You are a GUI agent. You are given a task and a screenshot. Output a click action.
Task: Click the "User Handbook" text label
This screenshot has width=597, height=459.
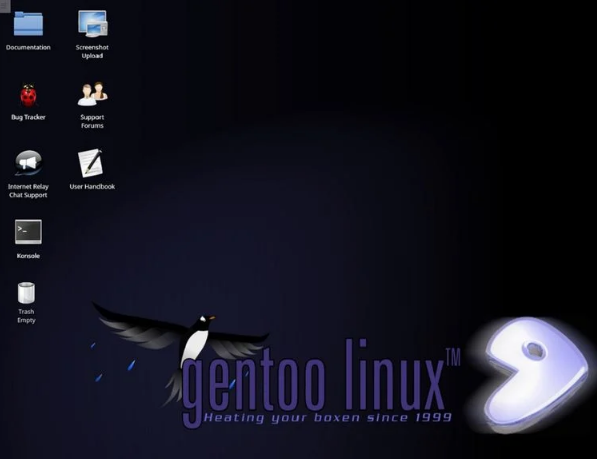pyautogui.click(x=92, y=186)
